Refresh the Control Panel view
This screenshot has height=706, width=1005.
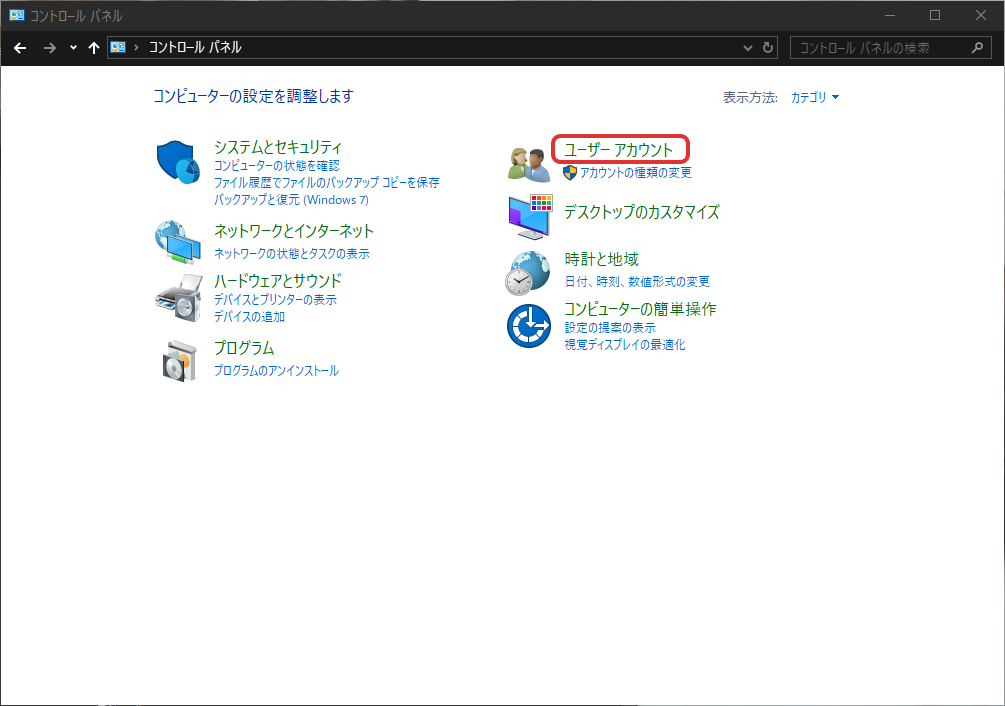(x=768, y=47)
